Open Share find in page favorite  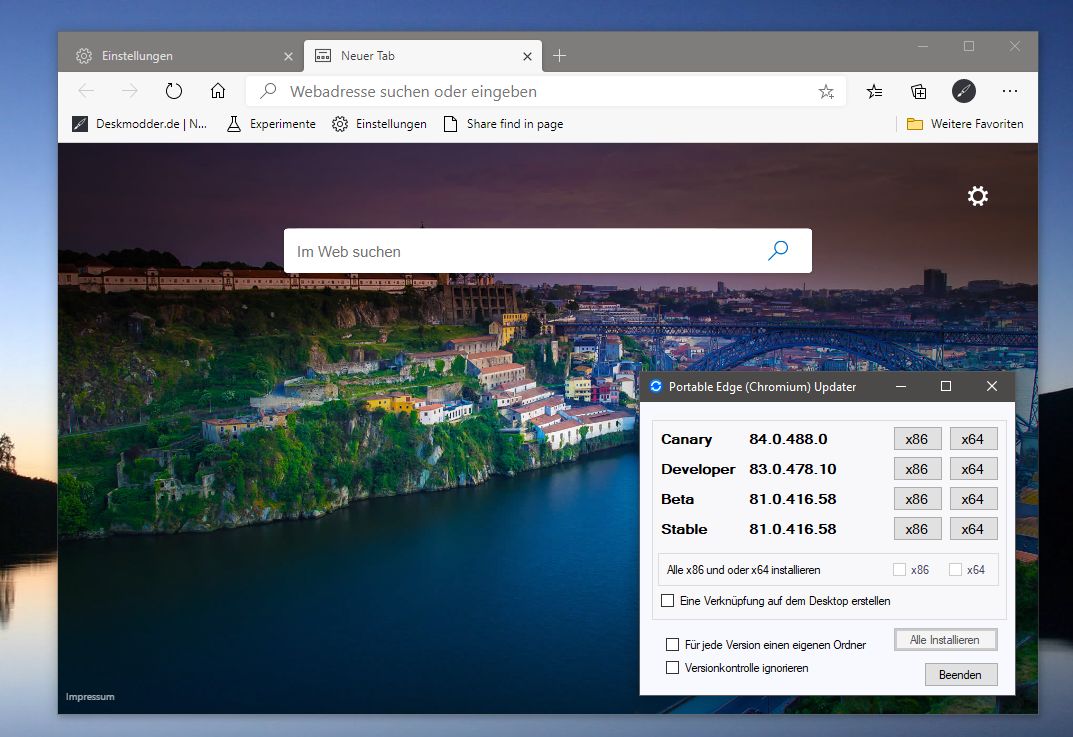pyautogui.click(x=504, y=124)
